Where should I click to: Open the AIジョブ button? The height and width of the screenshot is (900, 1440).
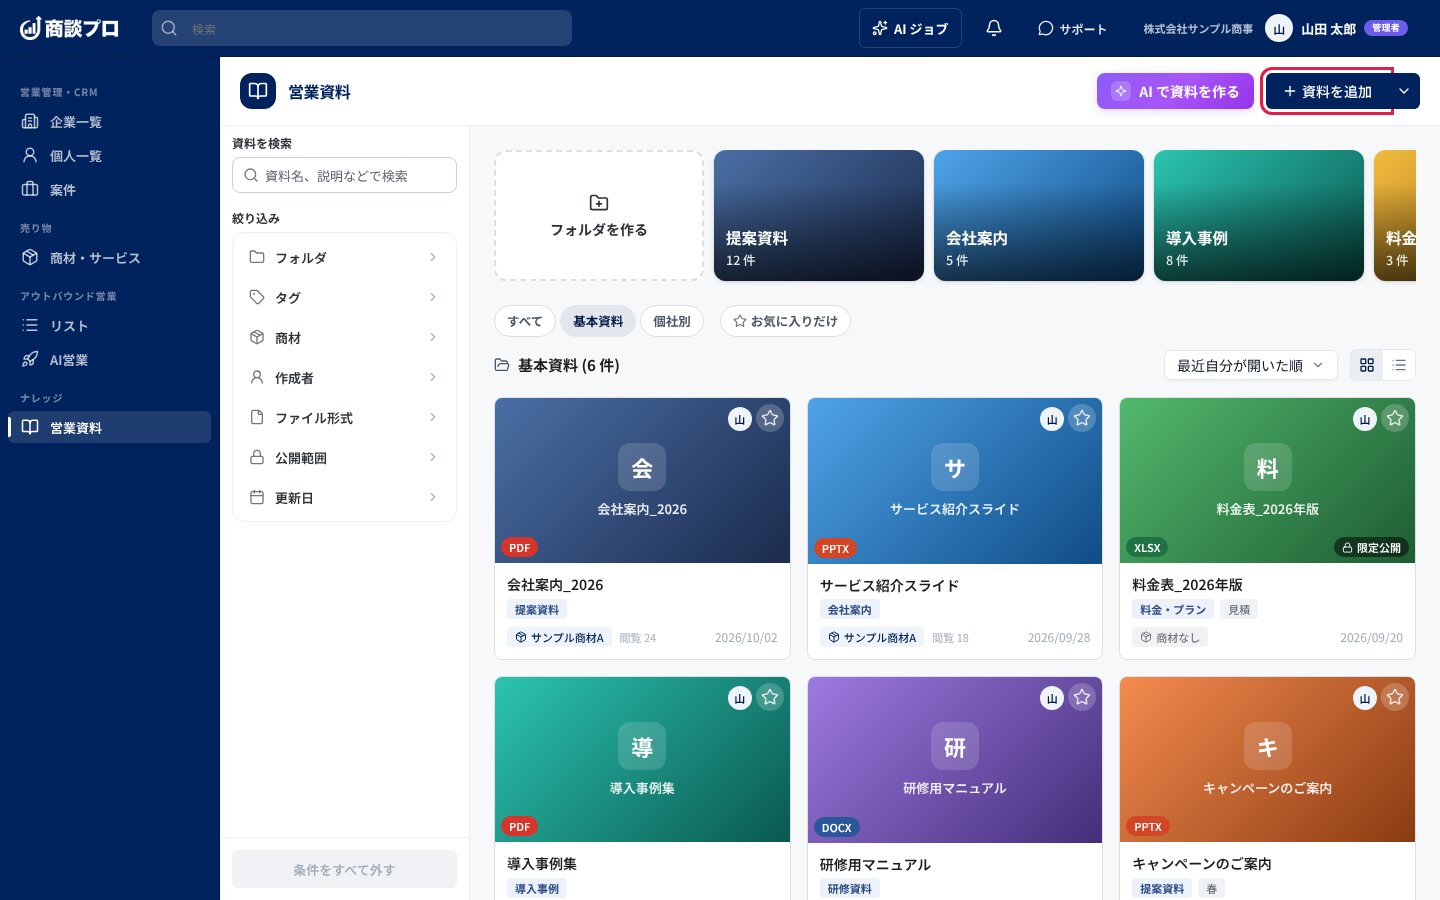pyautogui.click(x=910, y=28)
